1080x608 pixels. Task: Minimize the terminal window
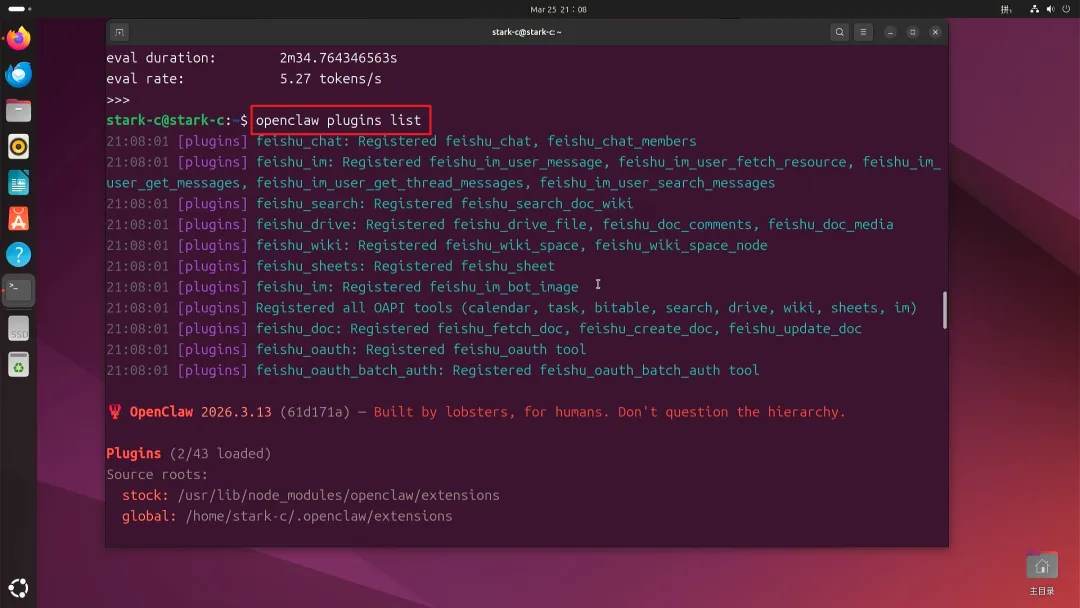click(x=891, y=32)
